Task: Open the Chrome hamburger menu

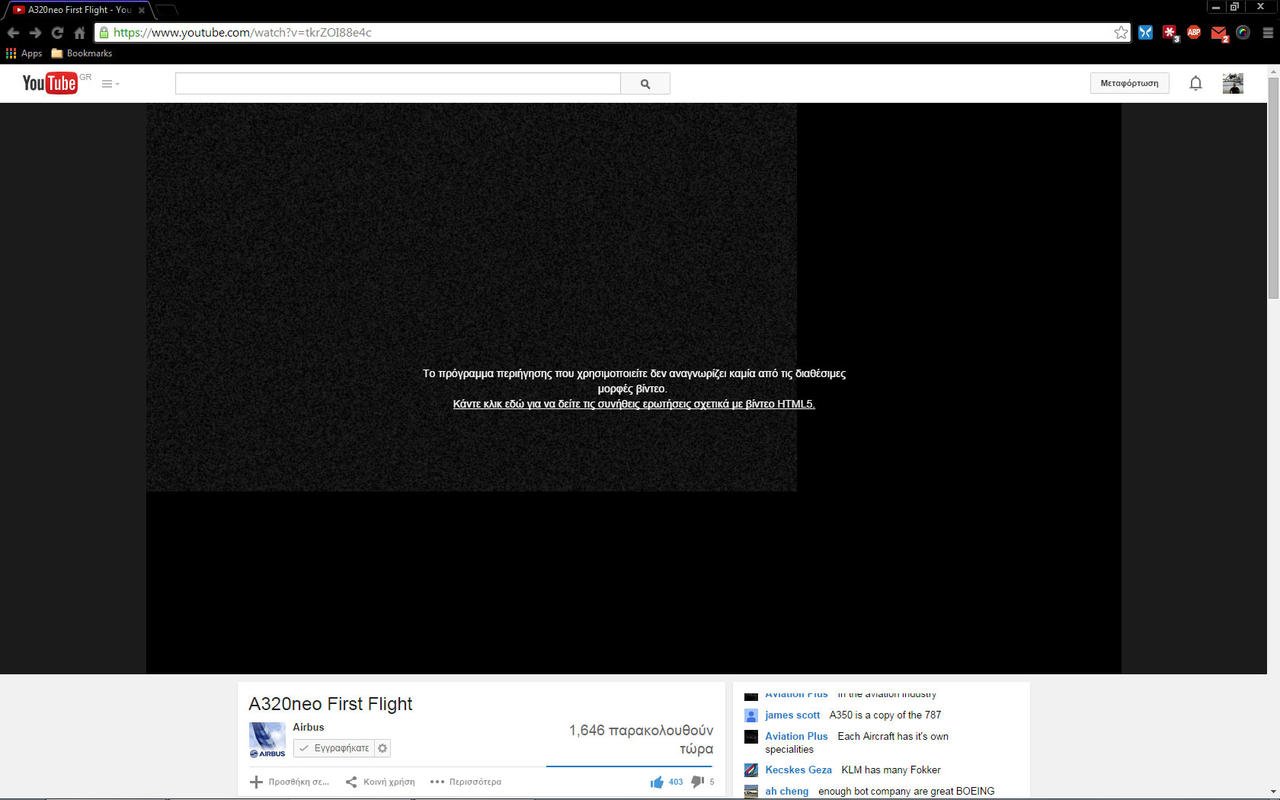Action: 1266,32
